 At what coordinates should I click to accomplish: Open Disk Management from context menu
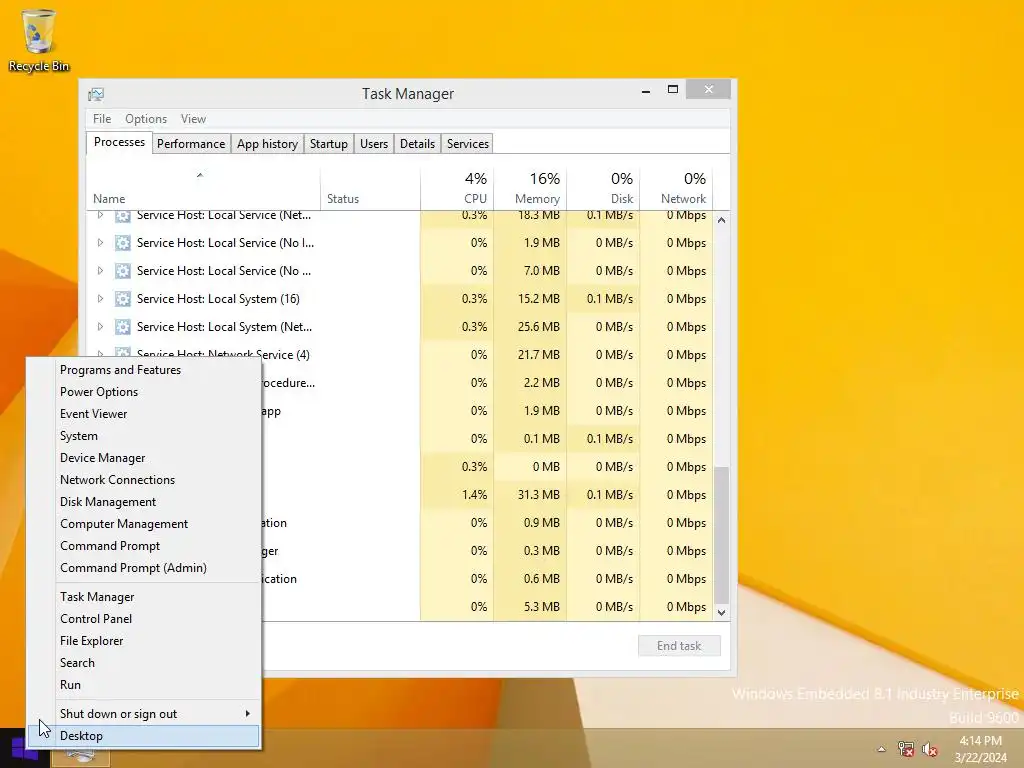[144, 502]
